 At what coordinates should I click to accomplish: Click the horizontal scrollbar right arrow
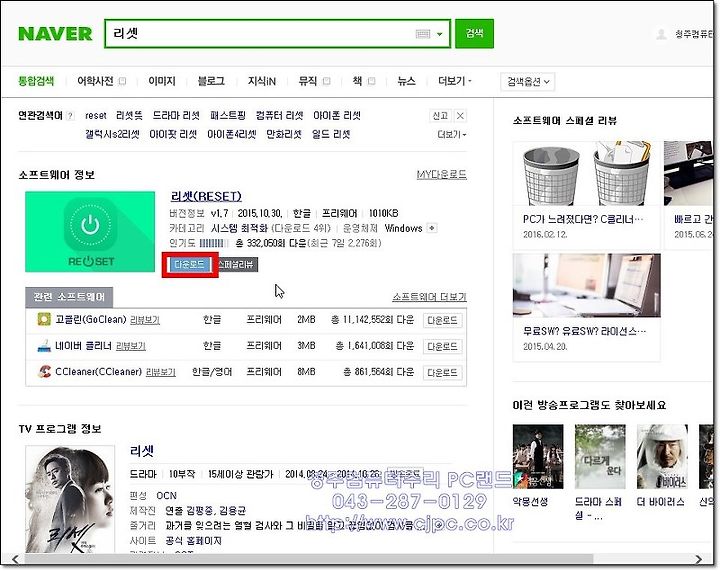[x=698, y=559]
